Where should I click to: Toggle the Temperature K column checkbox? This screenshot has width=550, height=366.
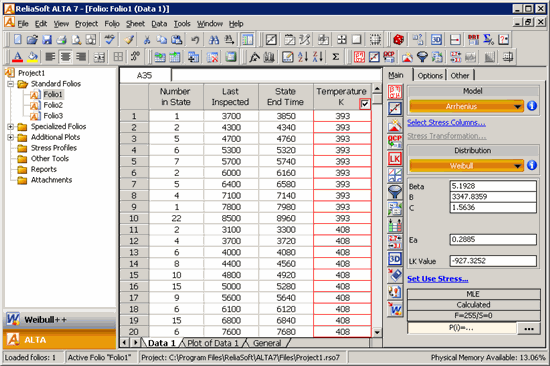tap(365, 104)
